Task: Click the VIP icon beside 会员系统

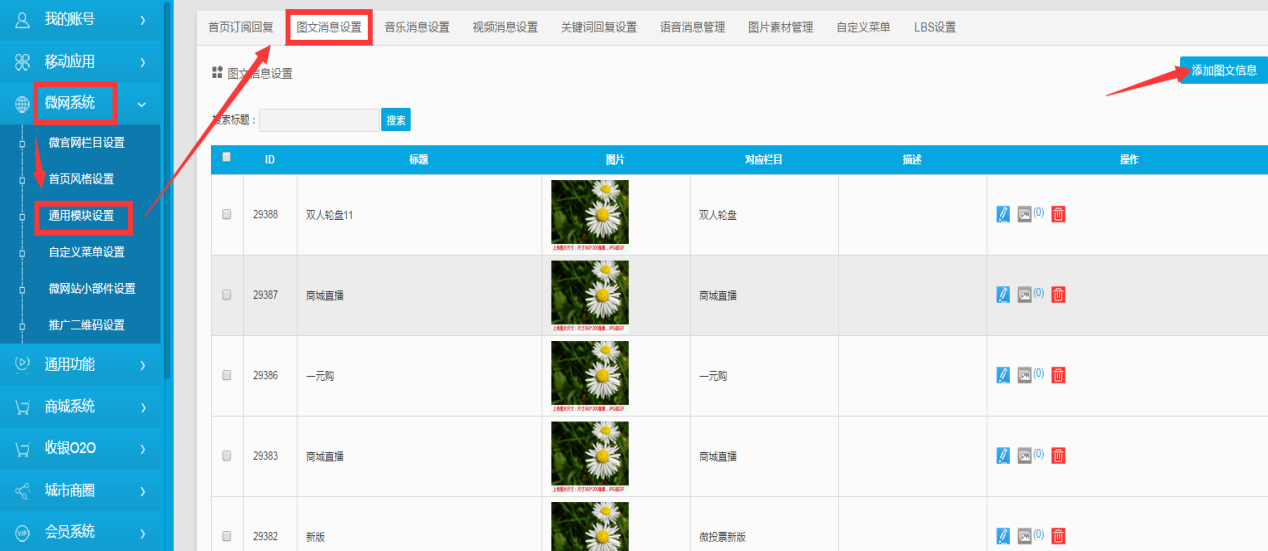Action: [22, 532]
